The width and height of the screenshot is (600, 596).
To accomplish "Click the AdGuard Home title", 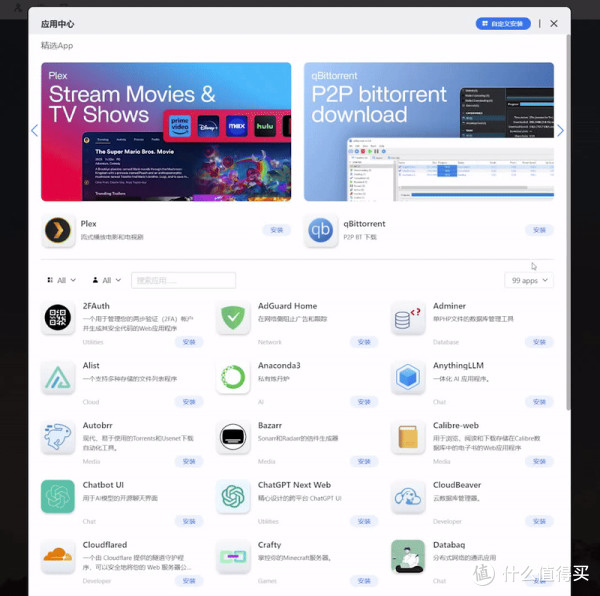I will click(x=287, y=306).
